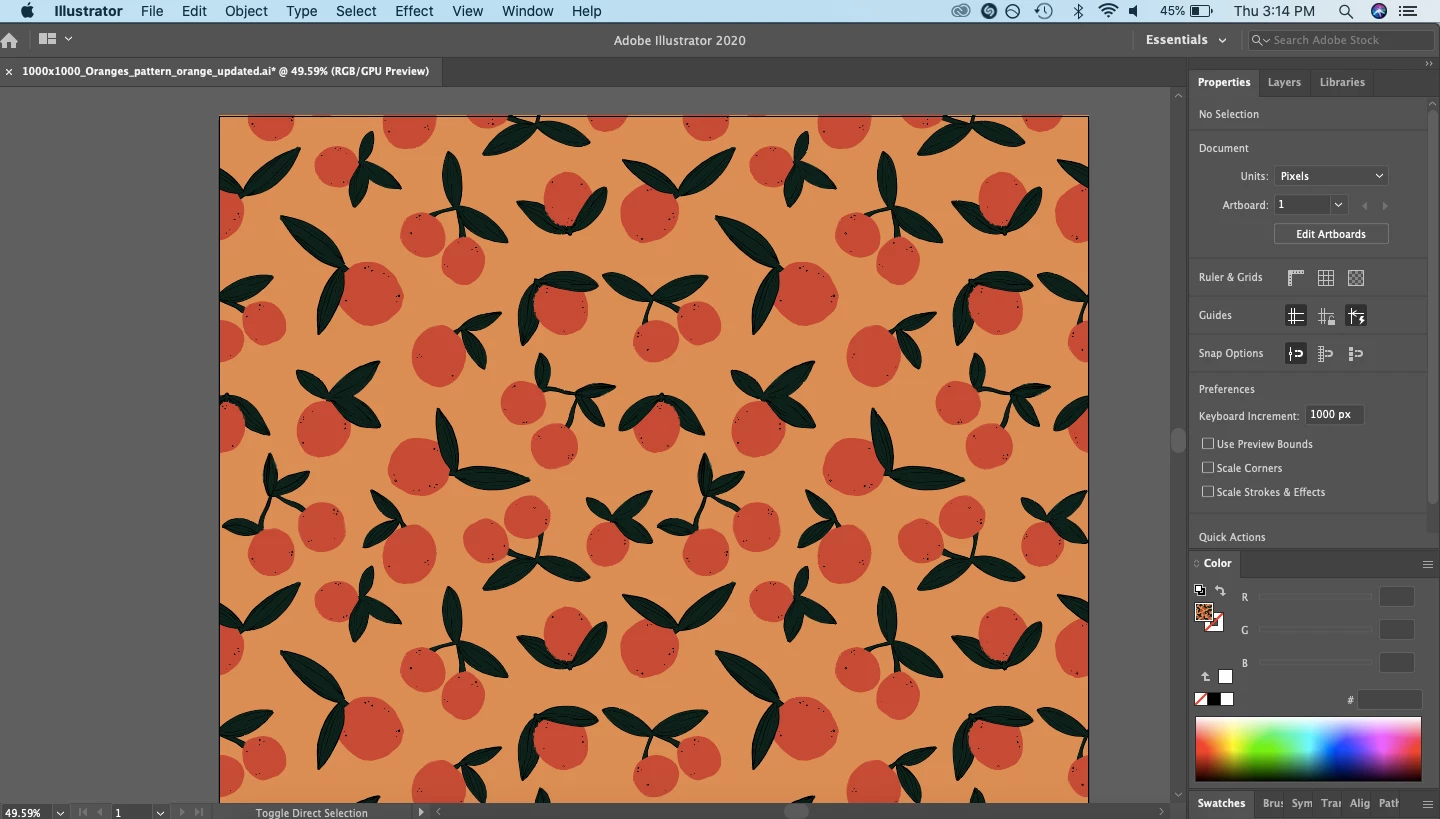Viewport: 1440px width, 819px height.
Task: Close the Oranges pattern document tab
Action: pos(9,72)
